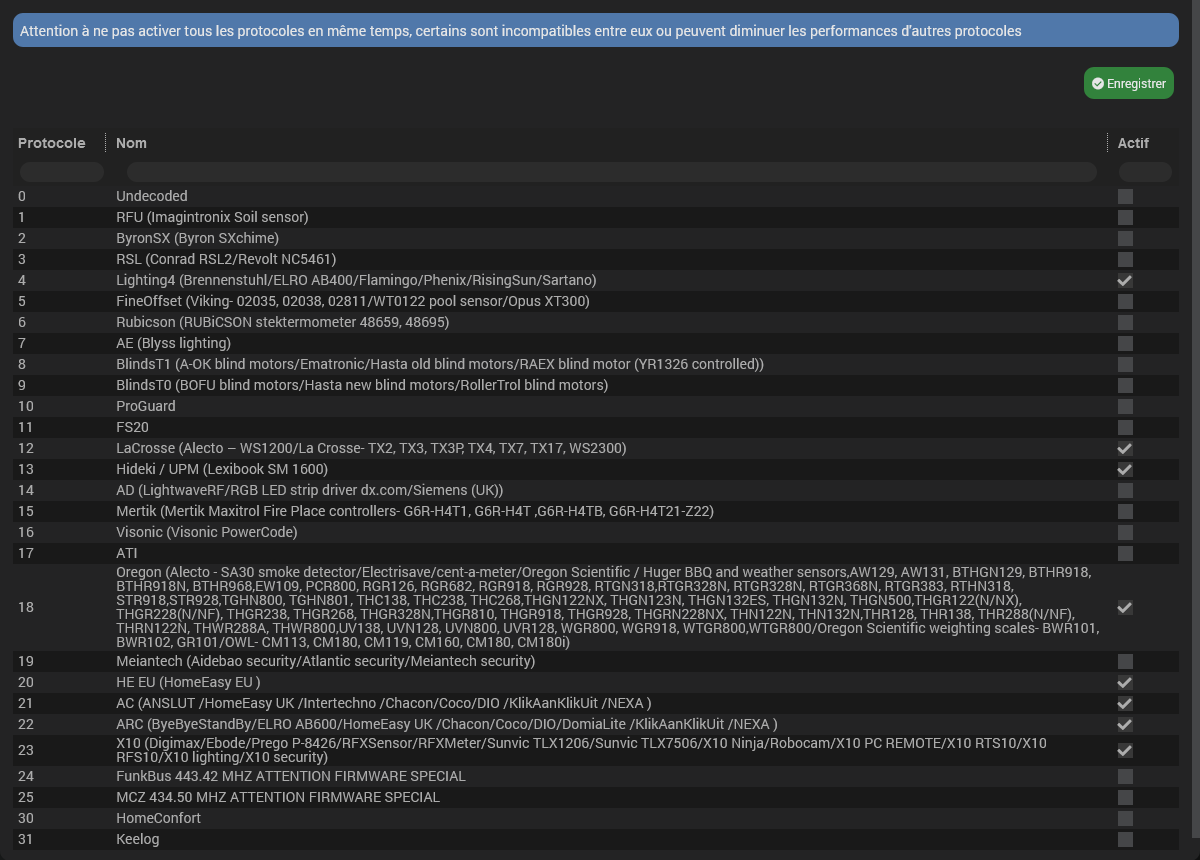
Task: Untick the AC ANSLUT protocol checkbox
Action: pyautogui.click(x=1126, y=704)
